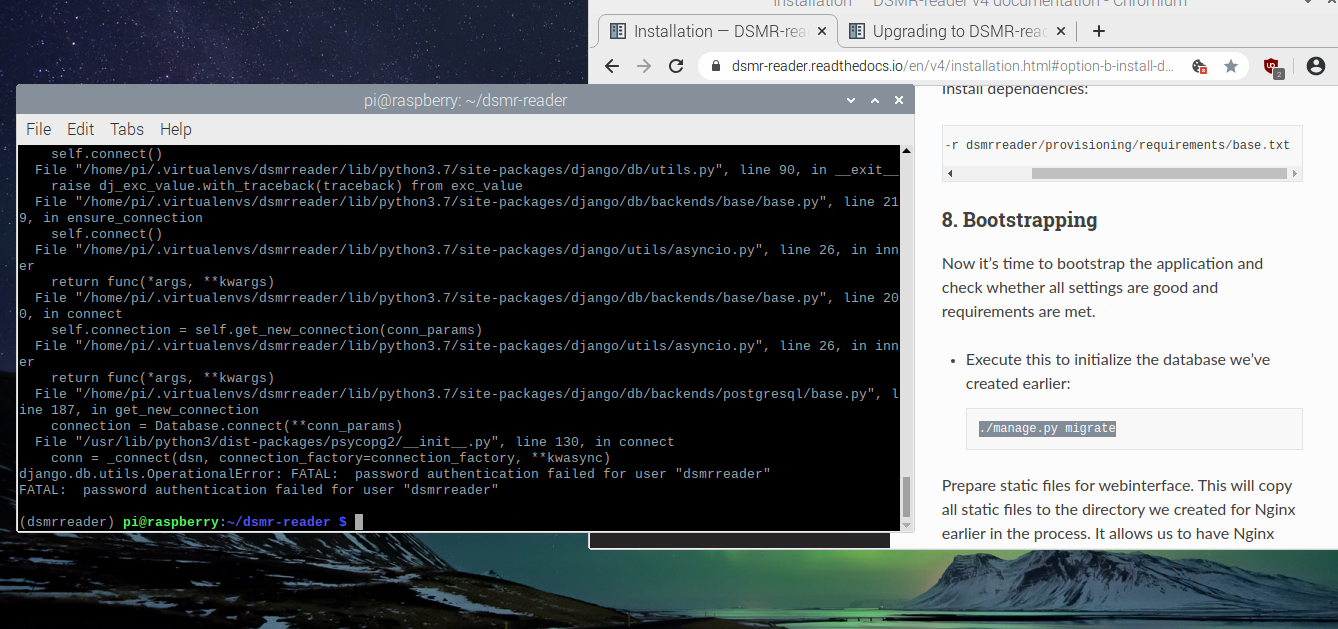
Task: Select the "Installation — DSMR-reader" tab
Action: point(710,30)
